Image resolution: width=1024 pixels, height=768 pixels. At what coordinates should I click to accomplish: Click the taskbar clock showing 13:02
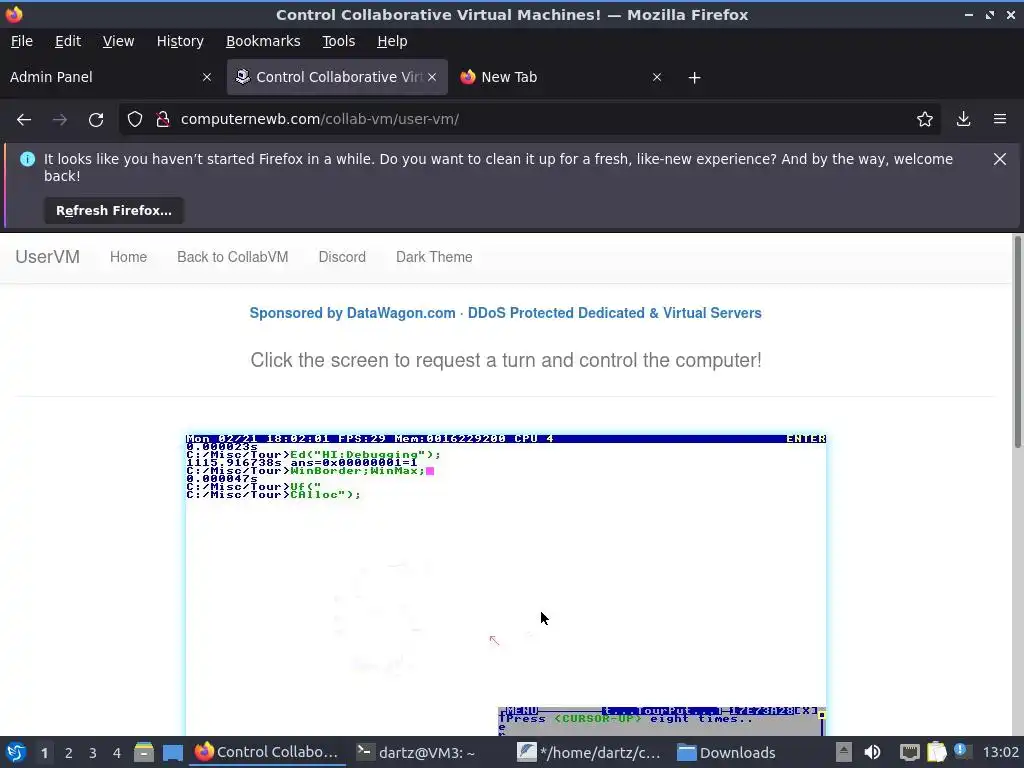click(x=1000, y=752)
